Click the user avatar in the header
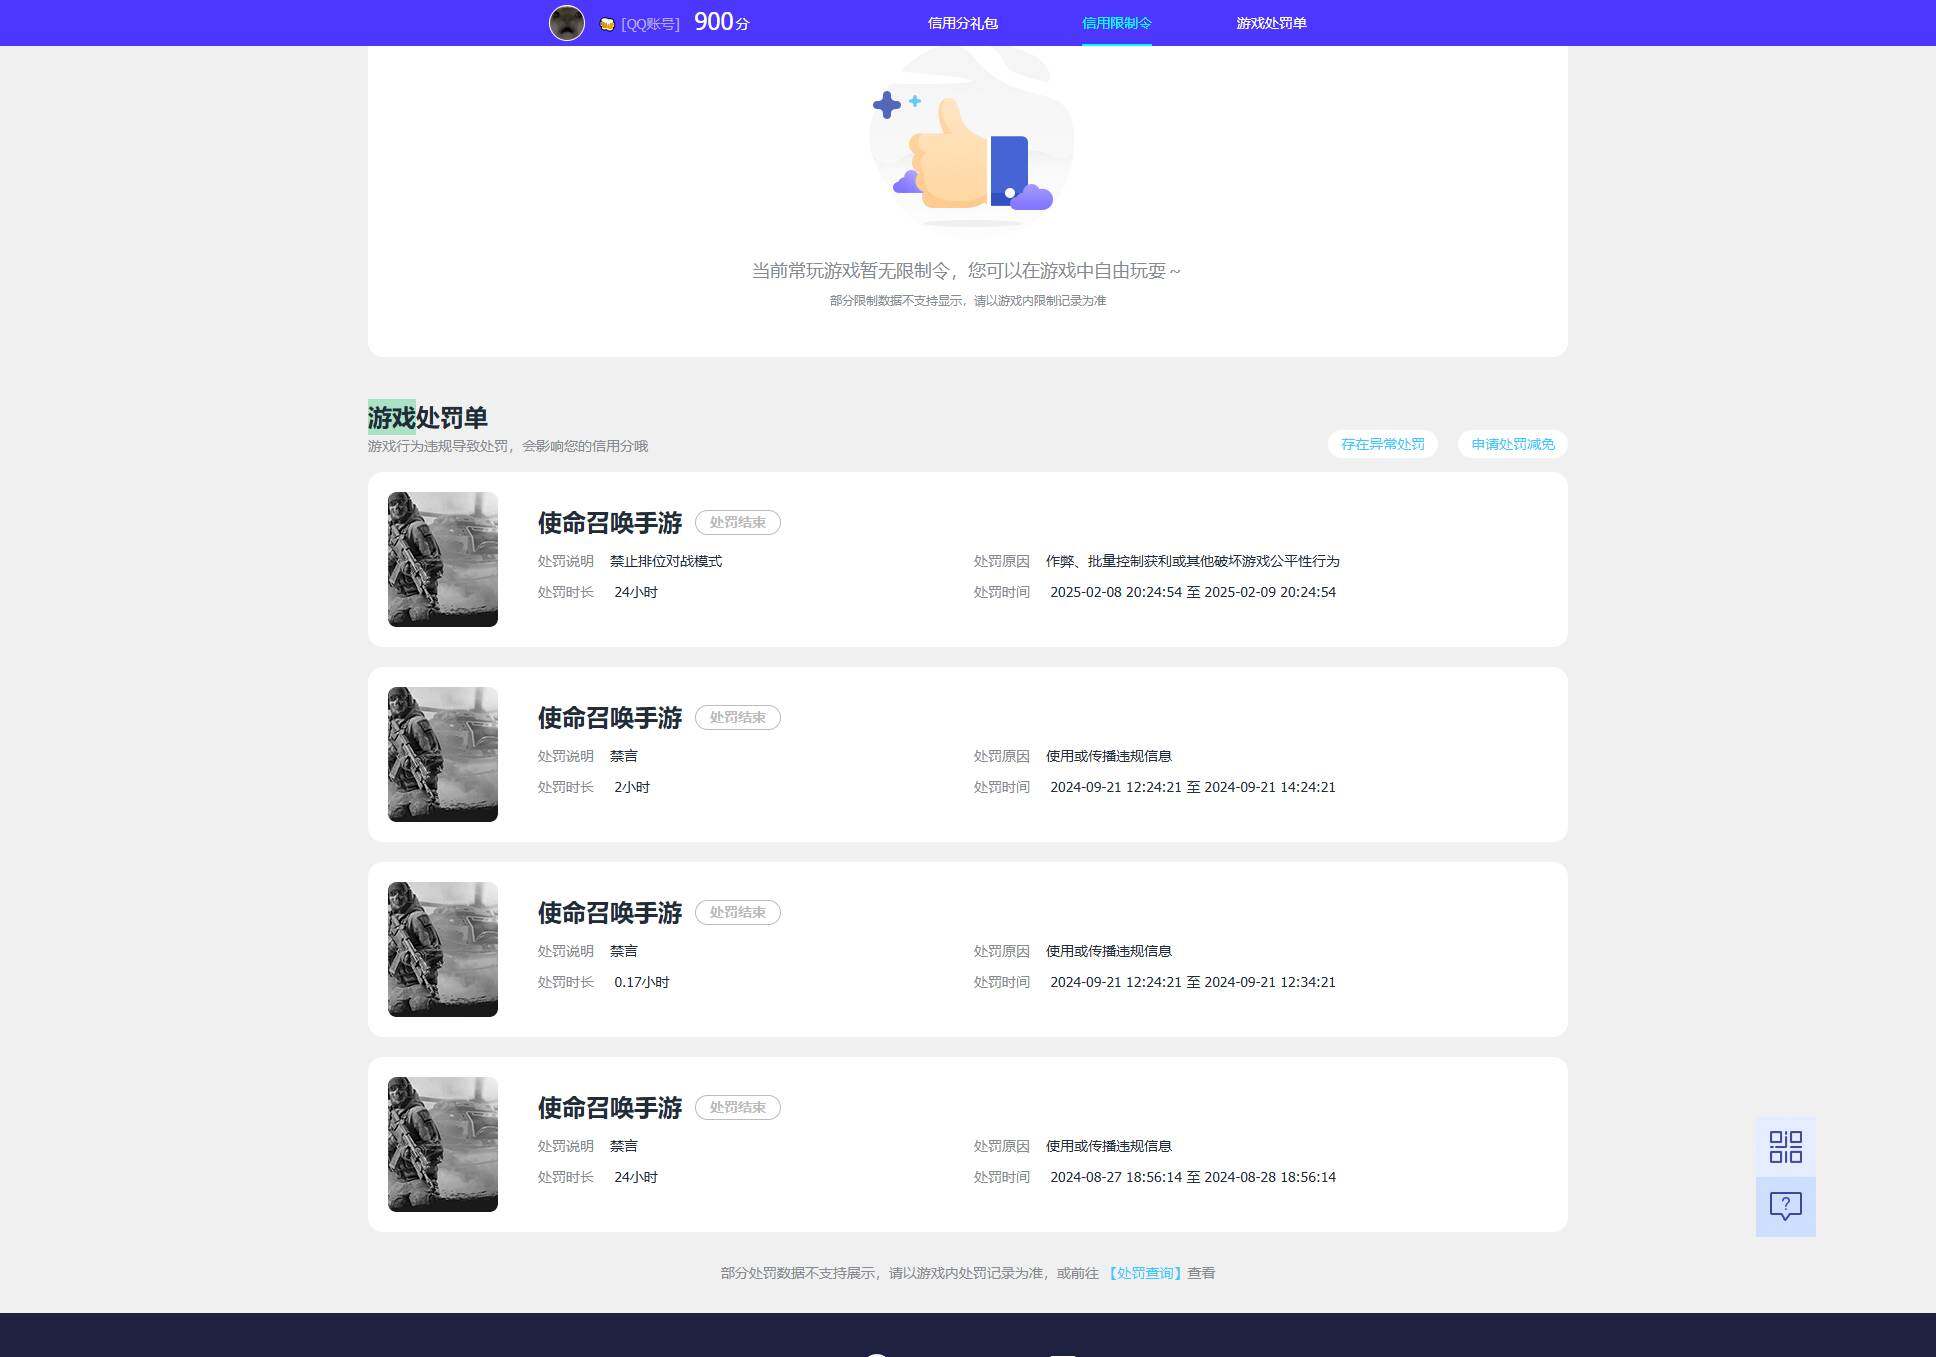The image size is (1936, 1357). pyautogui.click(x=566, y=23)
